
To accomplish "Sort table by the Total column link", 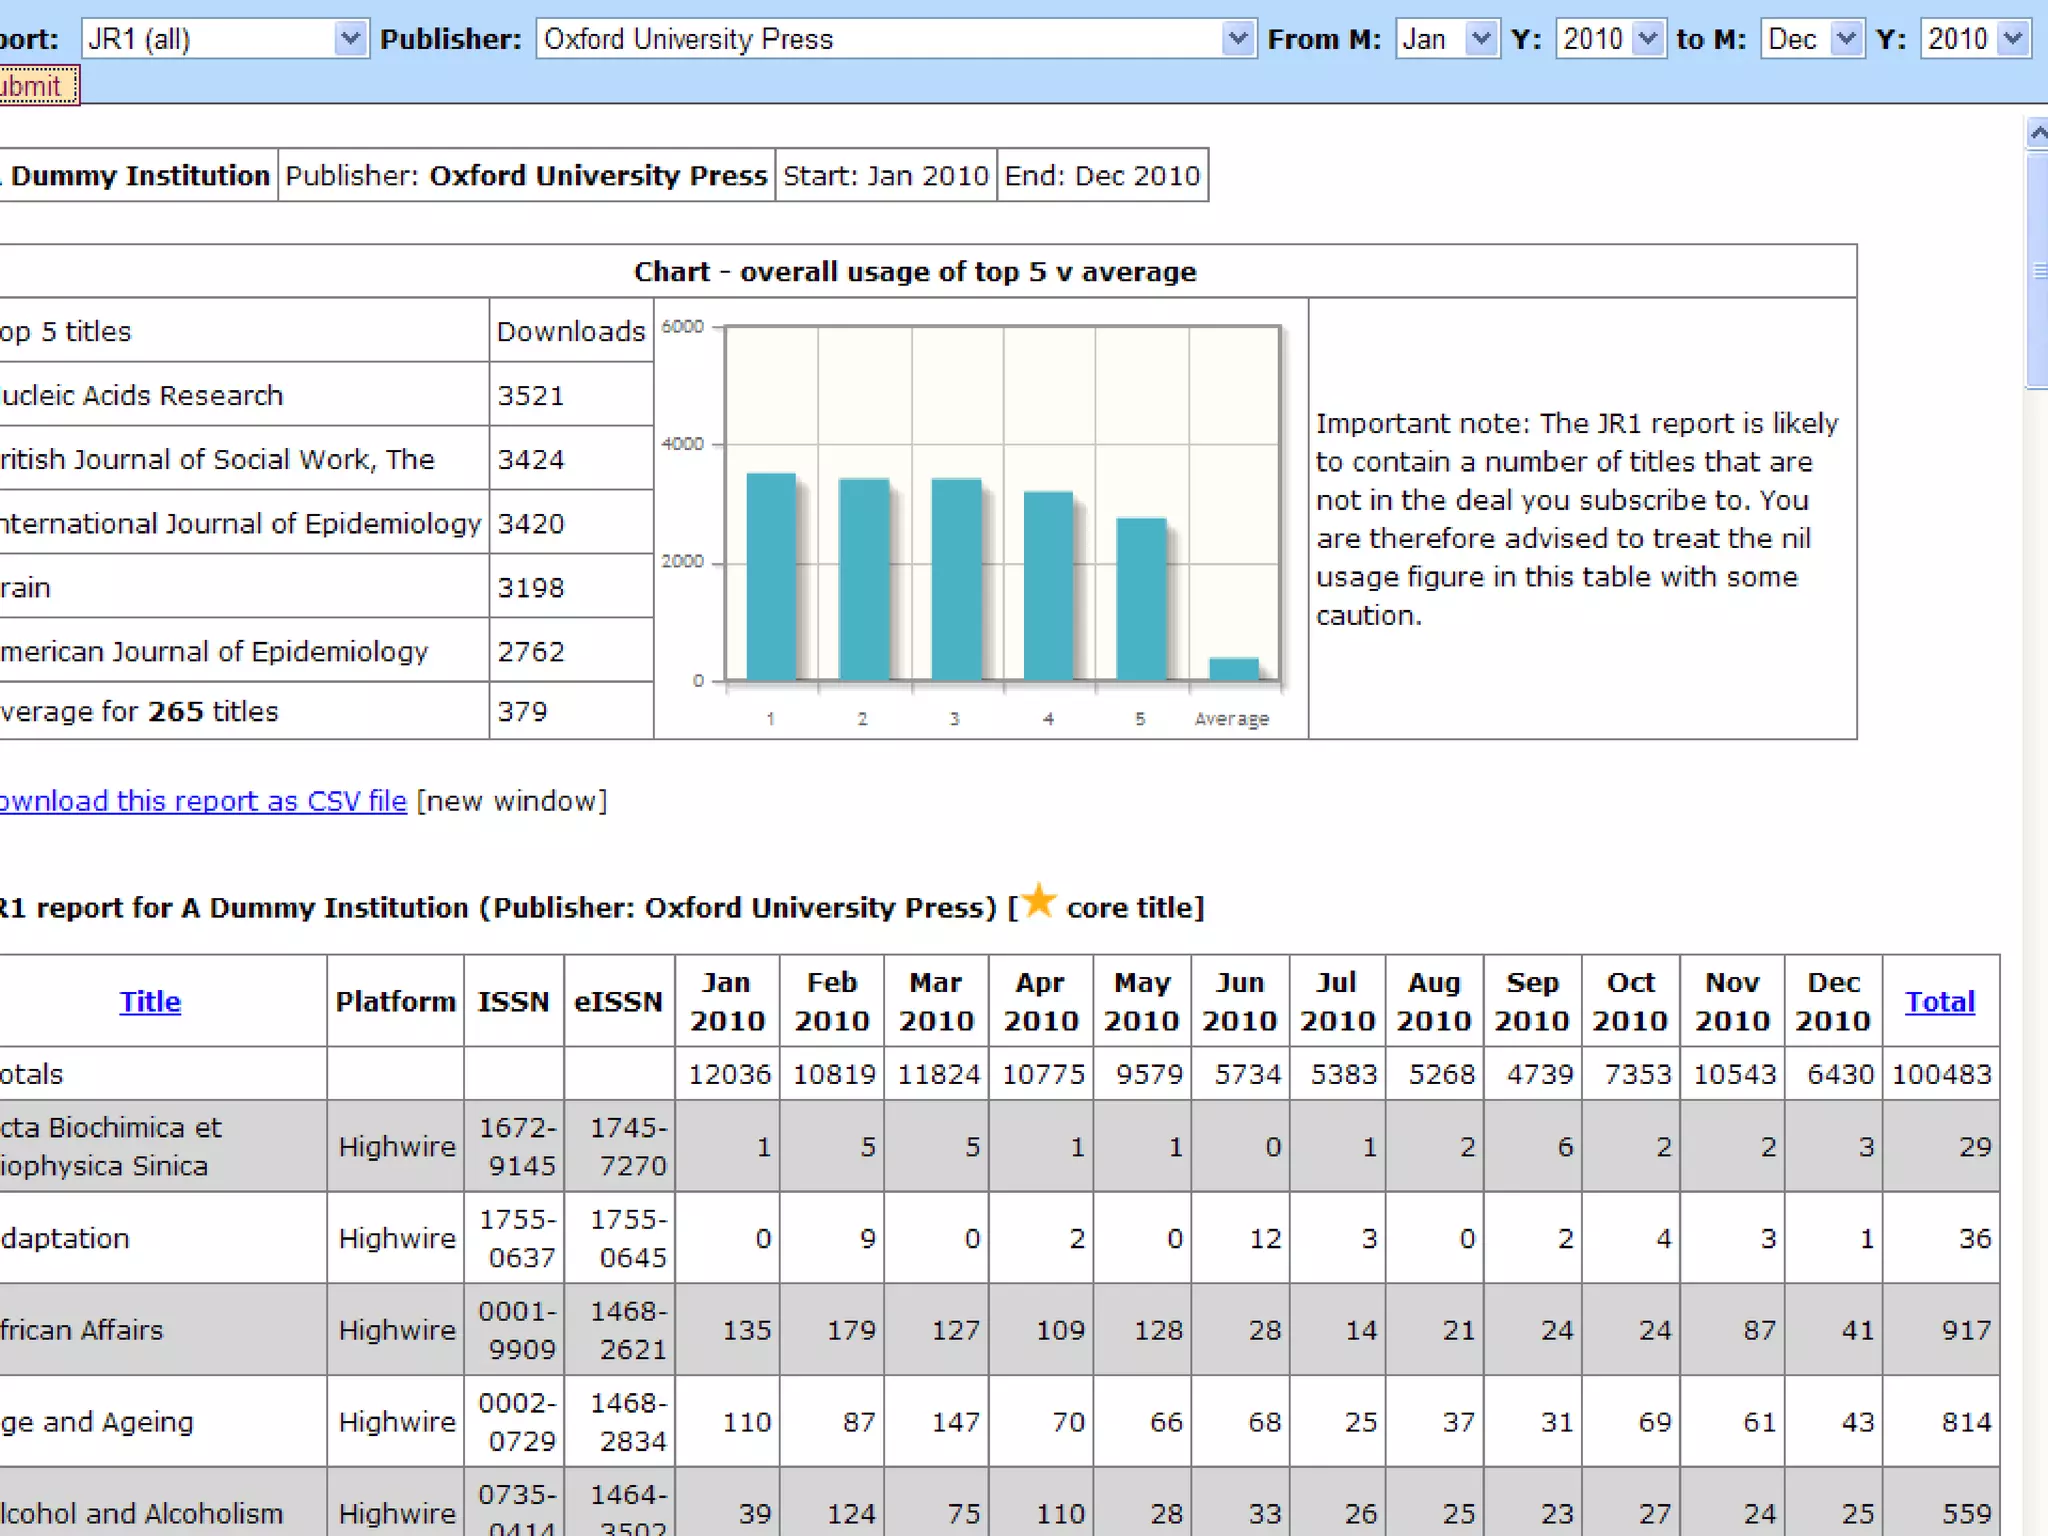I will (1939, 1001).
